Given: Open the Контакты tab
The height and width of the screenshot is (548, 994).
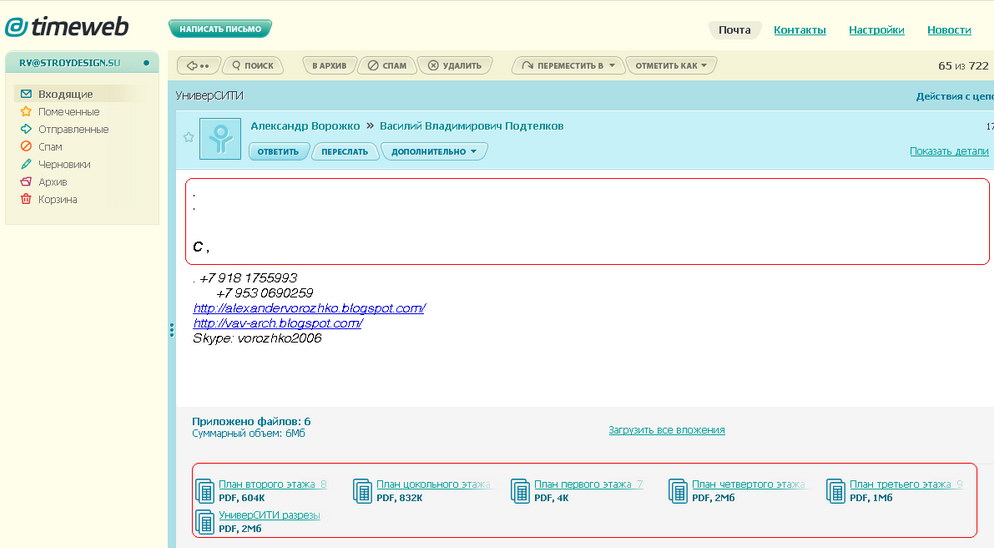Looking at the screenshot, I should tap(799, 30).
